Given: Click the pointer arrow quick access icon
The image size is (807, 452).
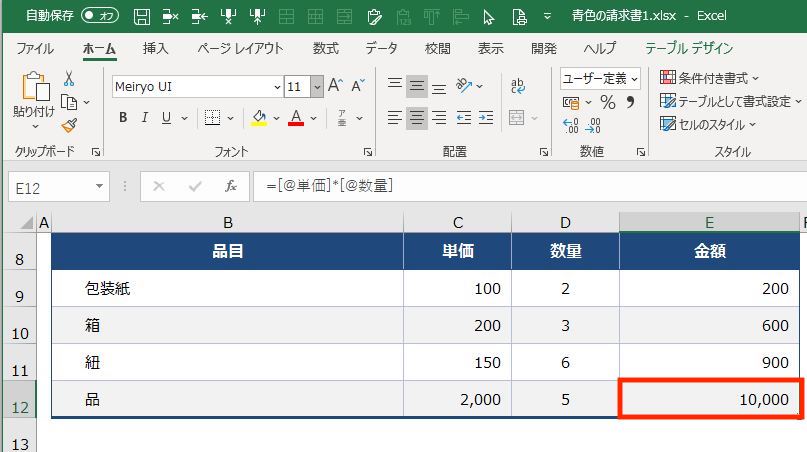Looking at the screenshot, I should [x=488, y=18].
